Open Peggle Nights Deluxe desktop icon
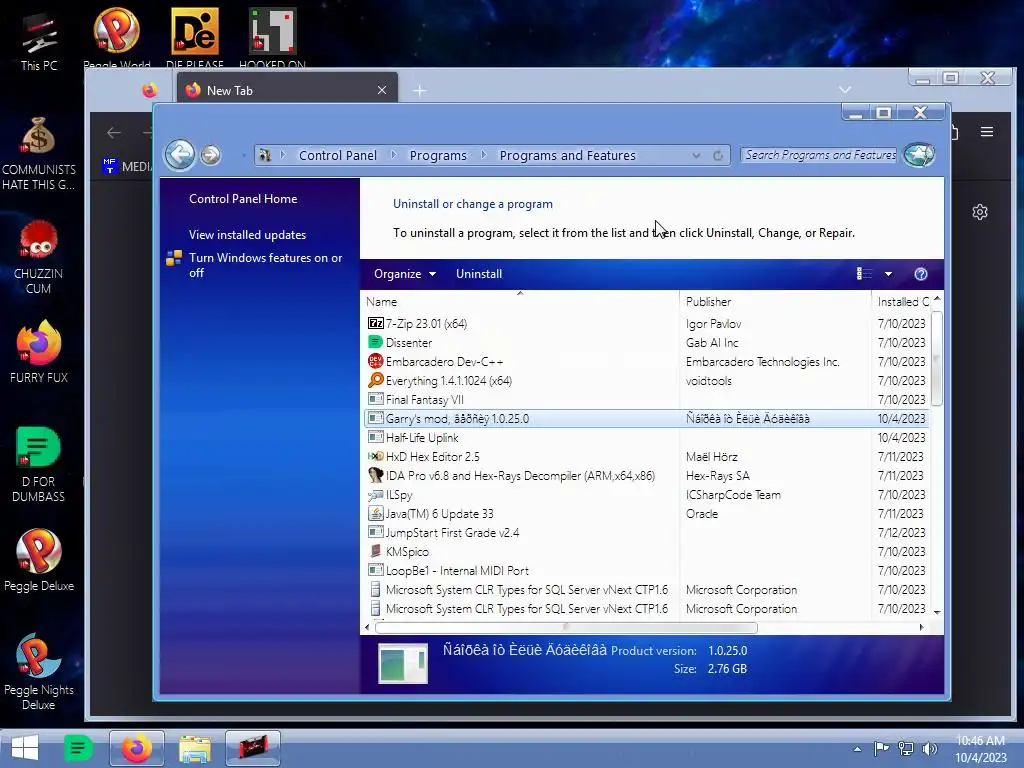Viewport: 1024px width, 768px height. click(x=39, y=671)
